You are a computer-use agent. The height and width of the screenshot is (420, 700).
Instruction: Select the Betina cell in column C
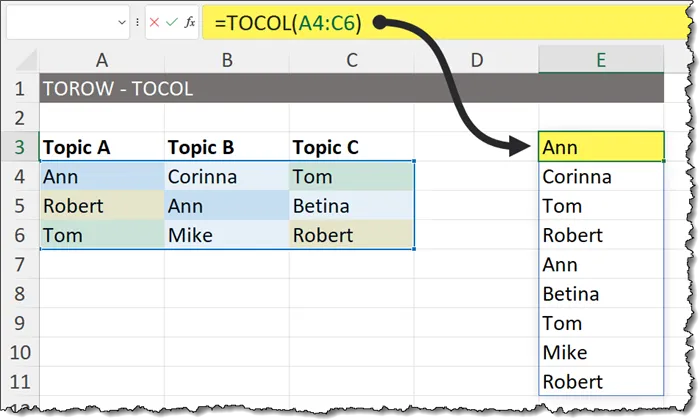click(352, 206)
